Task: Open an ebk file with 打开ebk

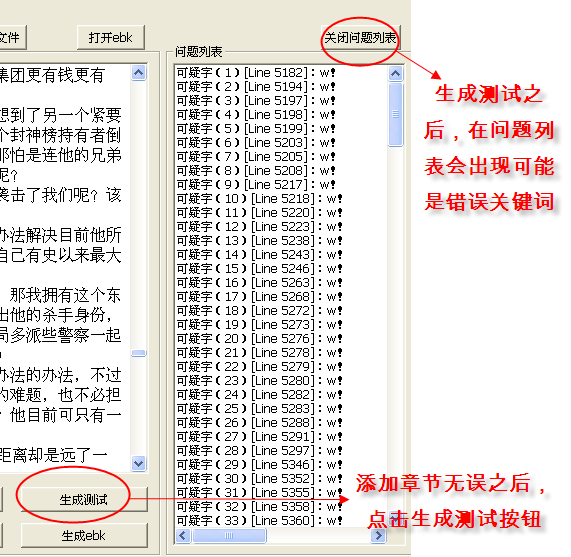Action: click(111, 37)
